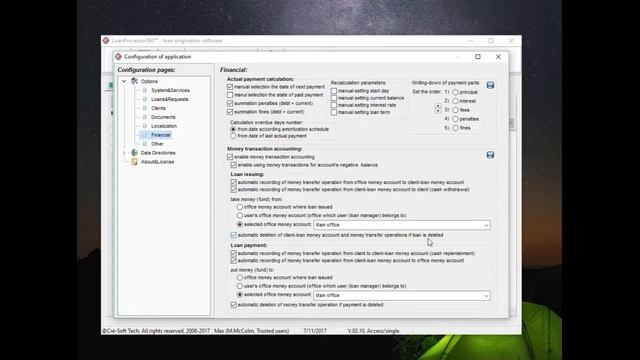Select put money to user's office money account
Image resolution: width=640 pixels, height=360 pixels.
pyautogui.click(x=240, y=286)
